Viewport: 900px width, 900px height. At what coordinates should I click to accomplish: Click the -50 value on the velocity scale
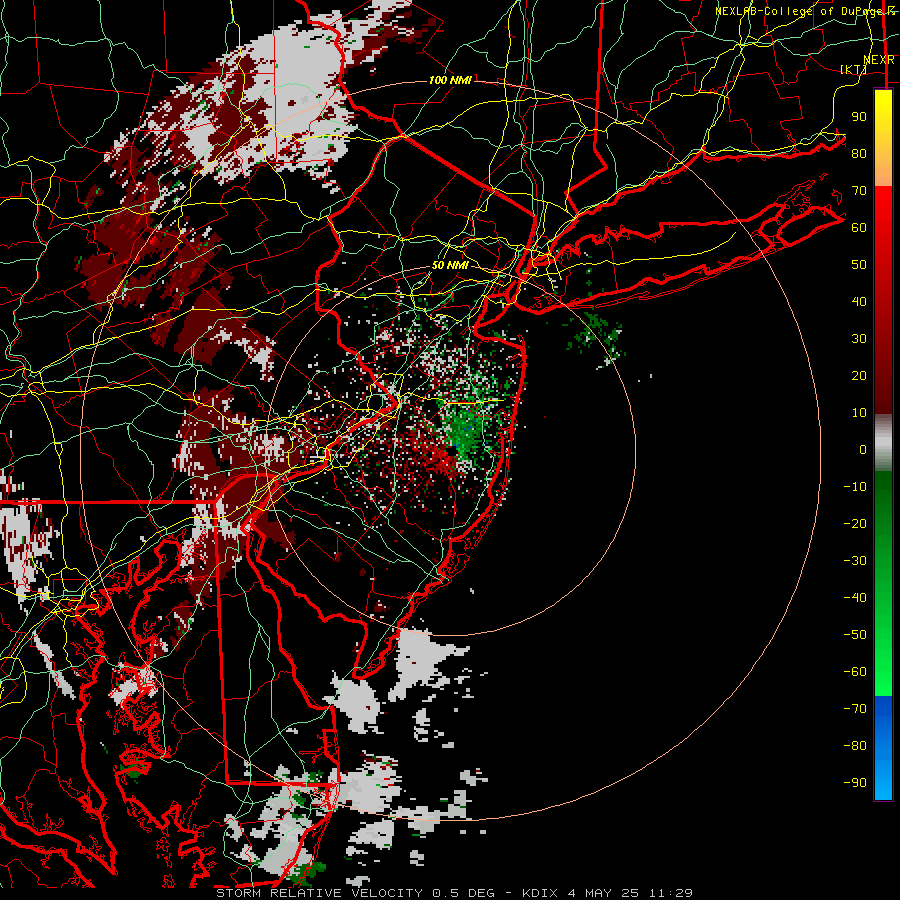click(x=855, y=635)
